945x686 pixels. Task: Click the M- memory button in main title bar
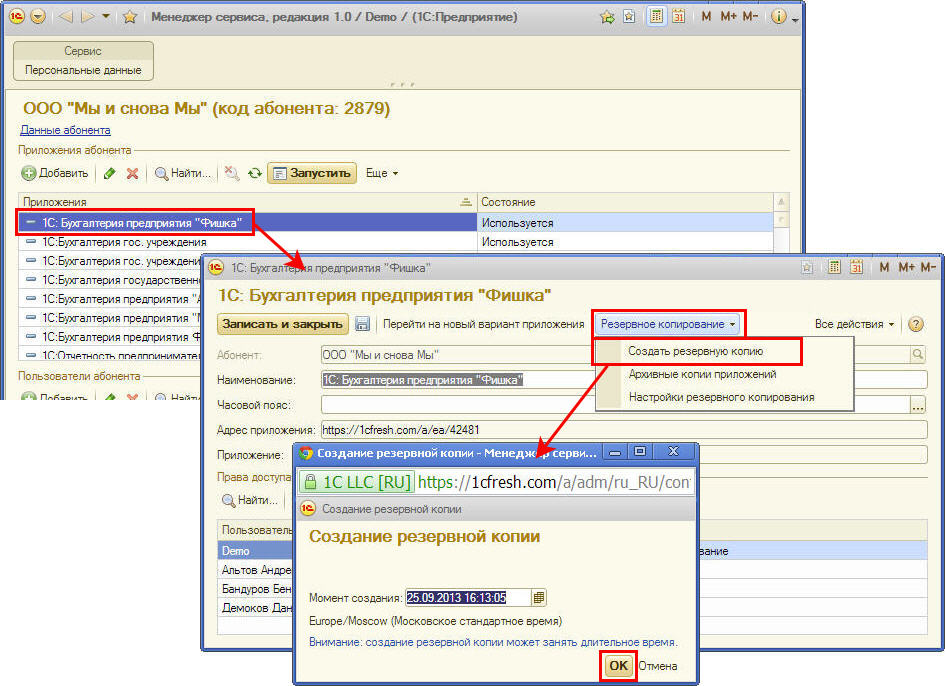750,17
